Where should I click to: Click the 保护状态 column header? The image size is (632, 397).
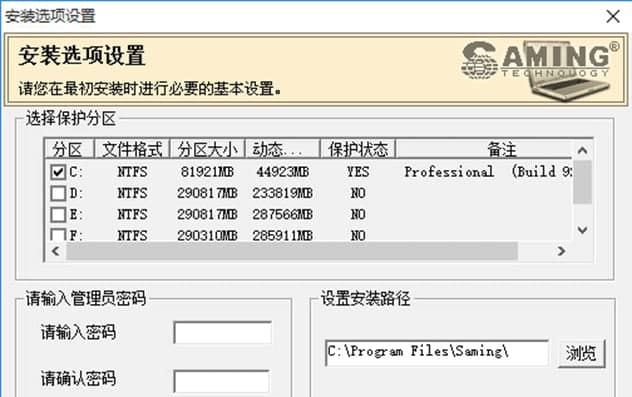[358, 149]
